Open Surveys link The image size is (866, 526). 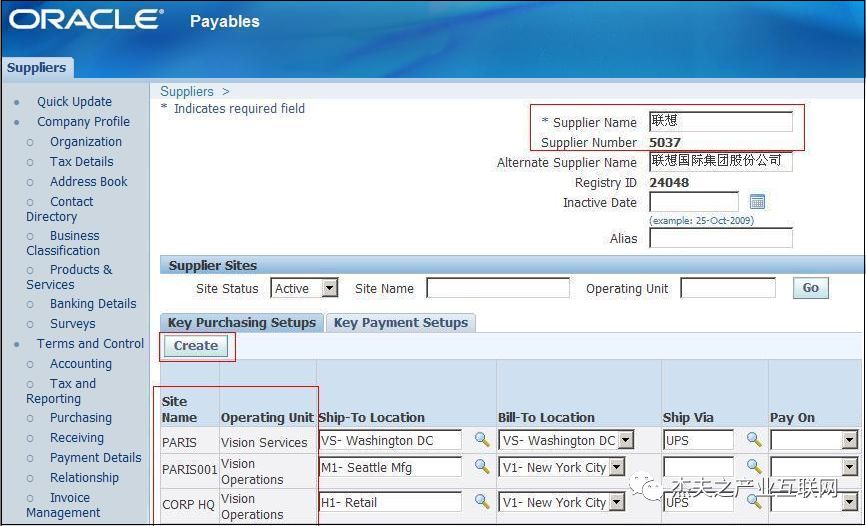point(72,324)
